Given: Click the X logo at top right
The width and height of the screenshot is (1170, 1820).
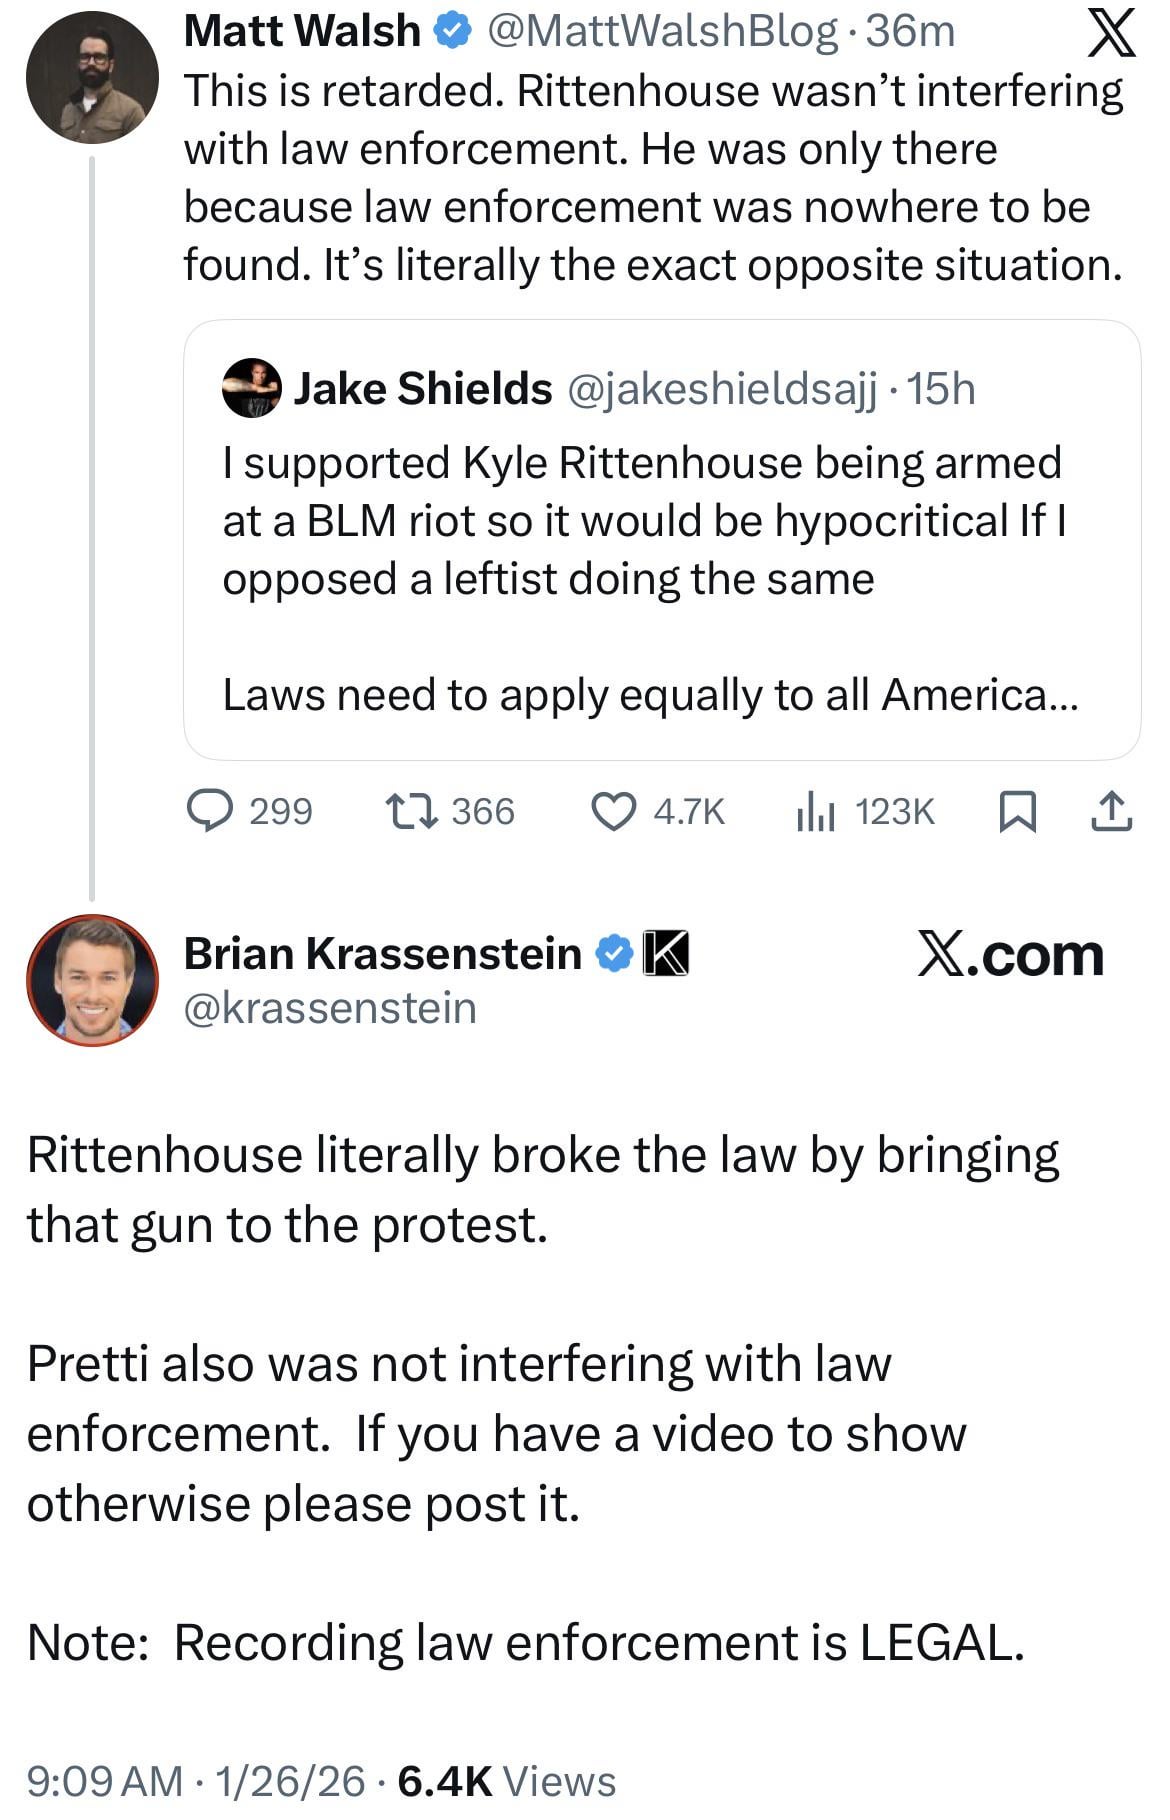Looking at the screenshot, I should pos(1111,34).
